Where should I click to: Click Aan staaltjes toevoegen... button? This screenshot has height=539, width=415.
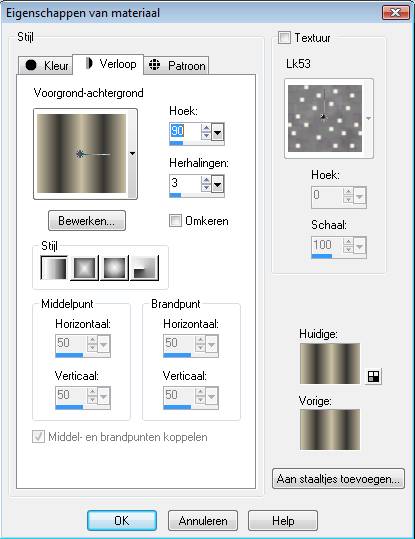click(338, 478)
